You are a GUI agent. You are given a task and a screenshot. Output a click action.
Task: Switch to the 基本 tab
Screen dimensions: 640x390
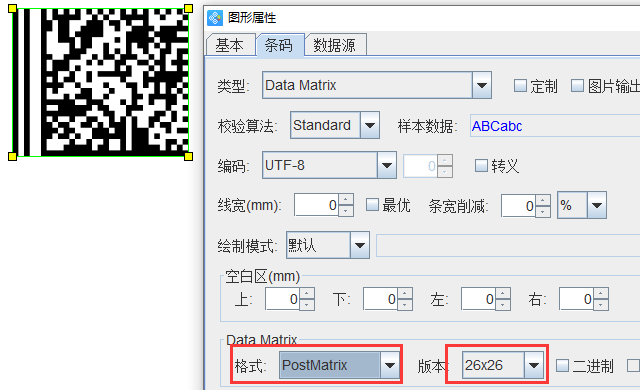click(x=230, y=45)
